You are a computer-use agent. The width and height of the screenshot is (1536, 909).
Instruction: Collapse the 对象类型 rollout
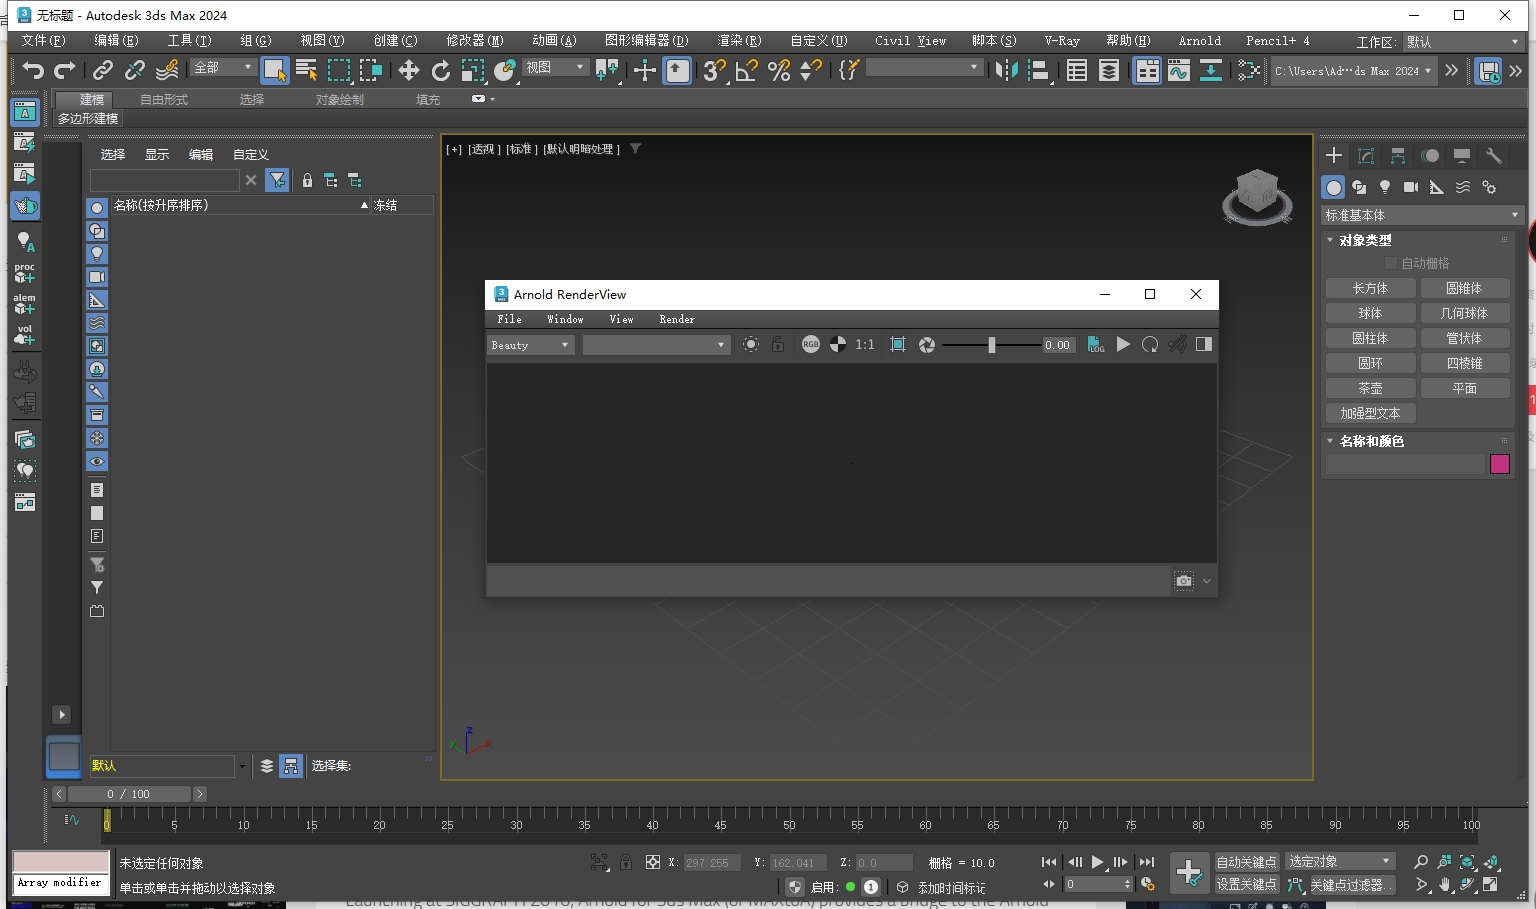pyautogui.click(x=1365, y=240)
